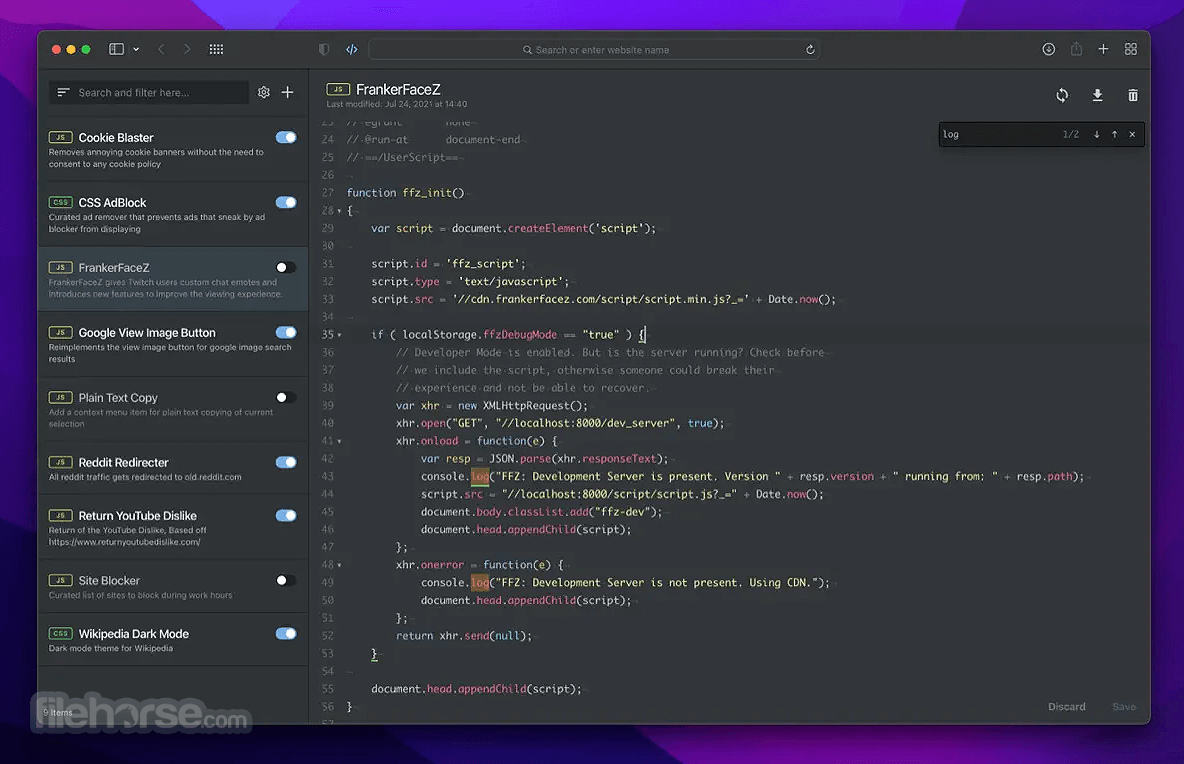Disable the Cookie Blaster toggle
This screenshot has width=1184, height=764.
coord(286,137)
